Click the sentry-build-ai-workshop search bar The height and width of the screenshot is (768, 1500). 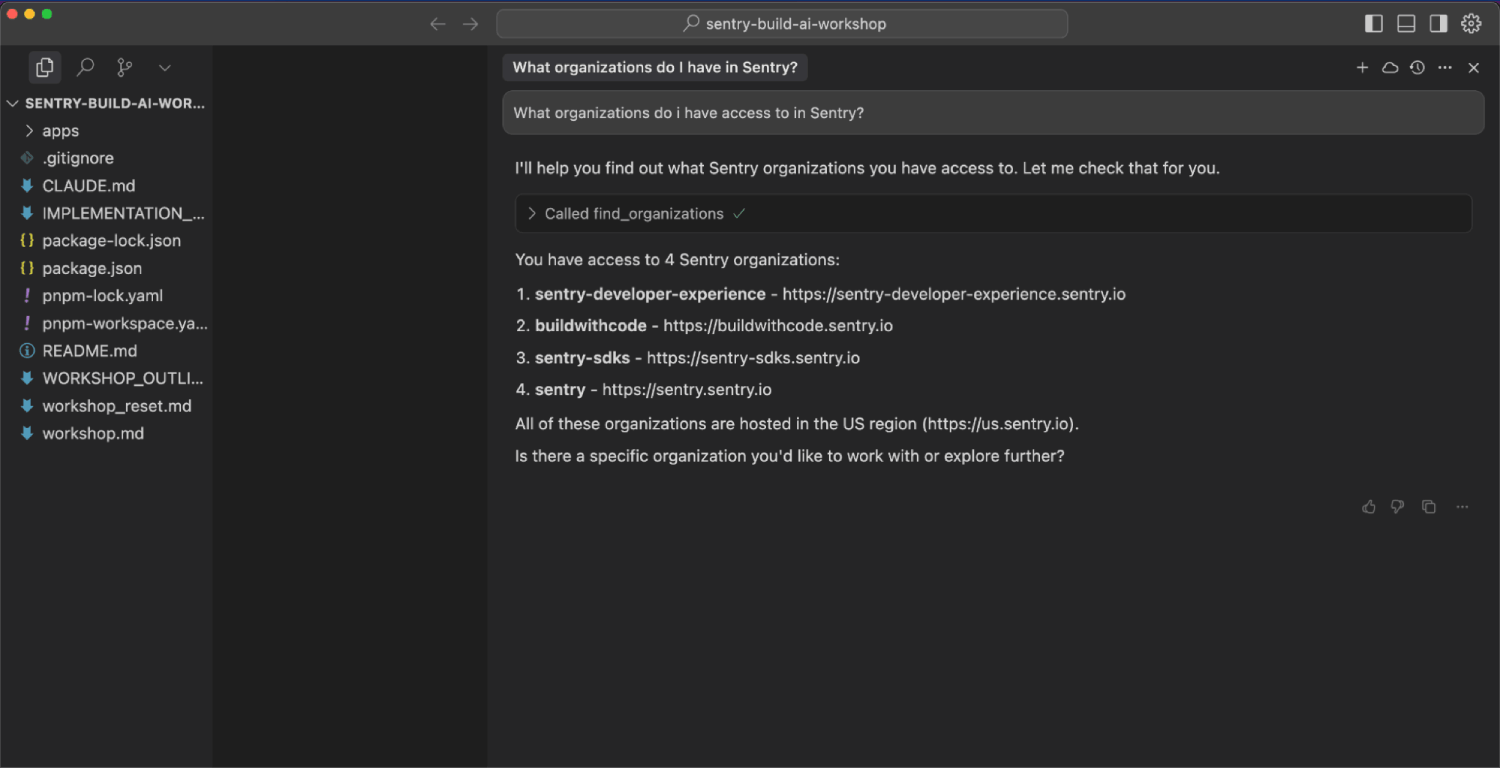point(782,24)
